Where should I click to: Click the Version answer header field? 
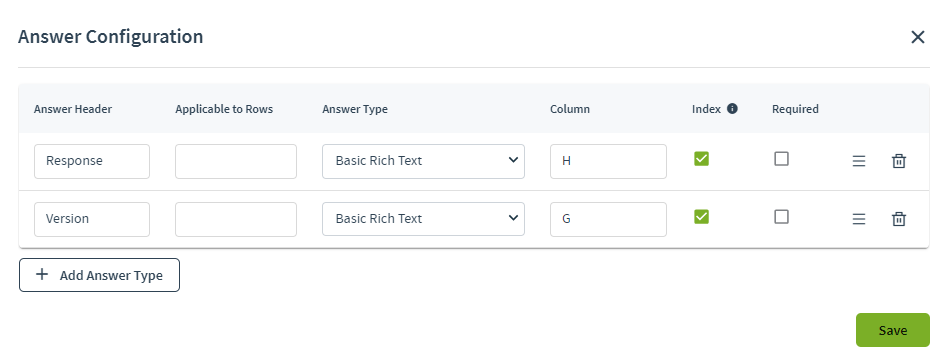tap(92, 219)
